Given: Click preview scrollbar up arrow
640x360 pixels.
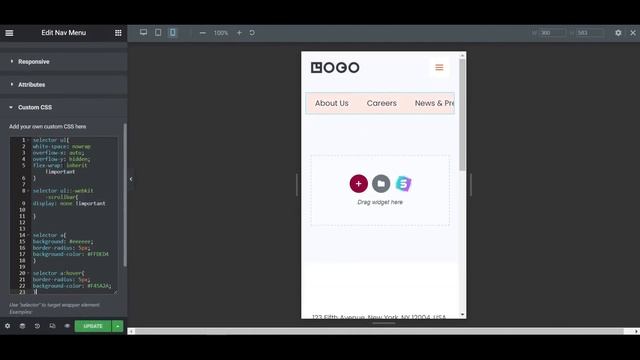Looking at the screenshot, I should [462, 56].
